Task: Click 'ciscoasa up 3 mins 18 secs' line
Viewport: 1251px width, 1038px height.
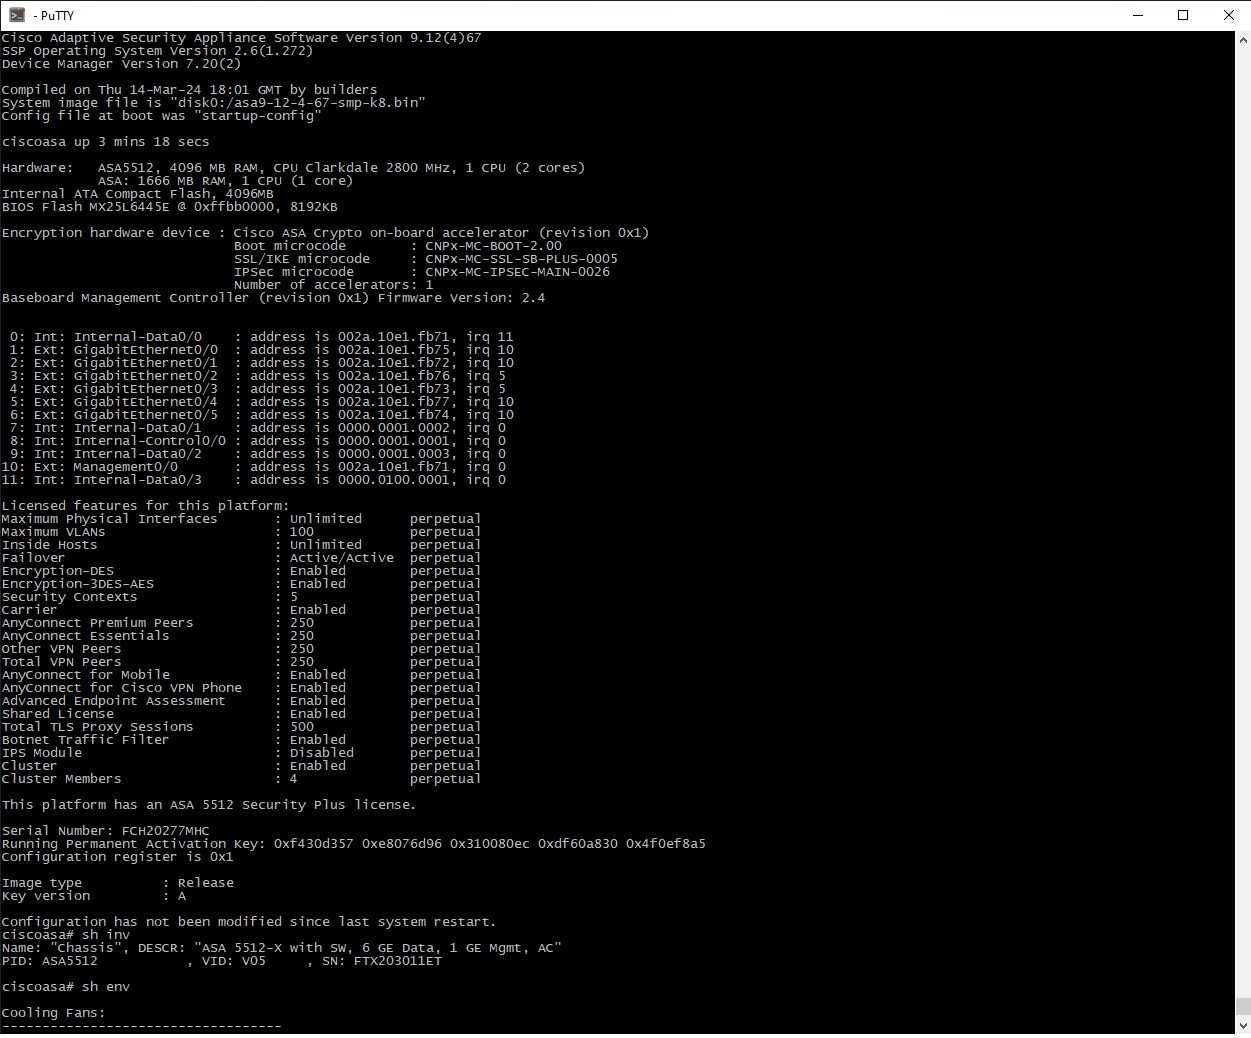Action: (x=105, y=142)
